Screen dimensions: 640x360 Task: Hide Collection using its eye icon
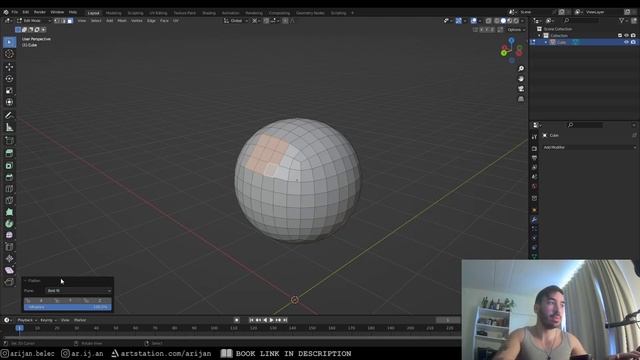pos(626,36)
